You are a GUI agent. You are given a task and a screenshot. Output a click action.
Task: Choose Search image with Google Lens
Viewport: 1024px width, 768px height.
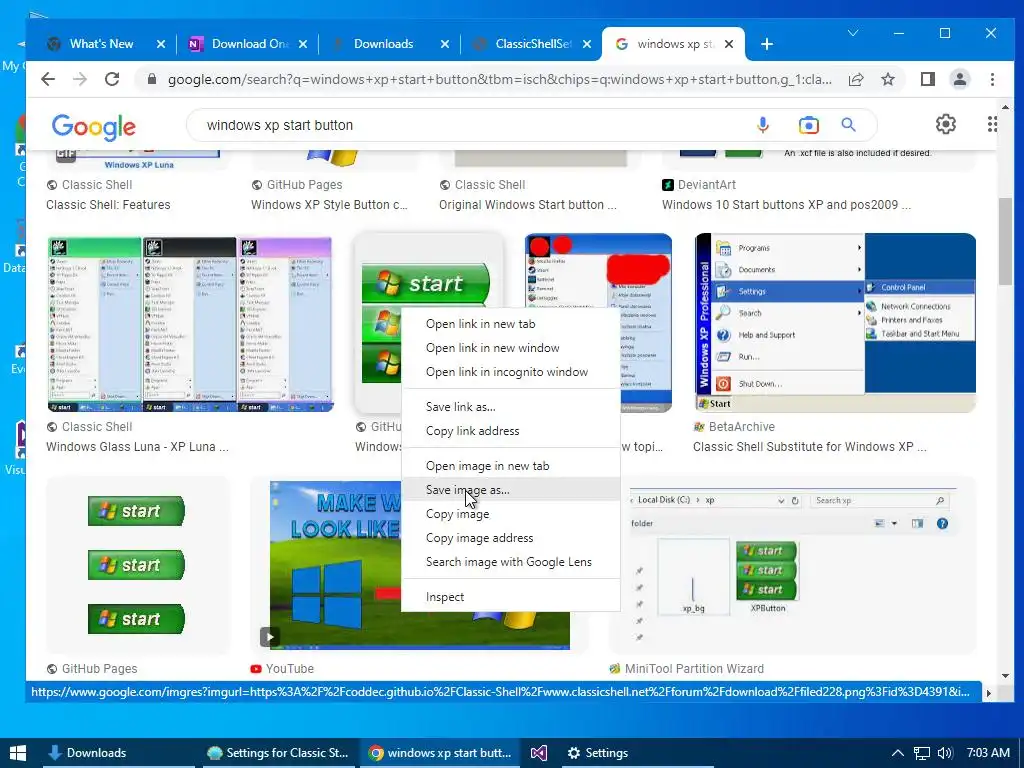pos(511,562)
